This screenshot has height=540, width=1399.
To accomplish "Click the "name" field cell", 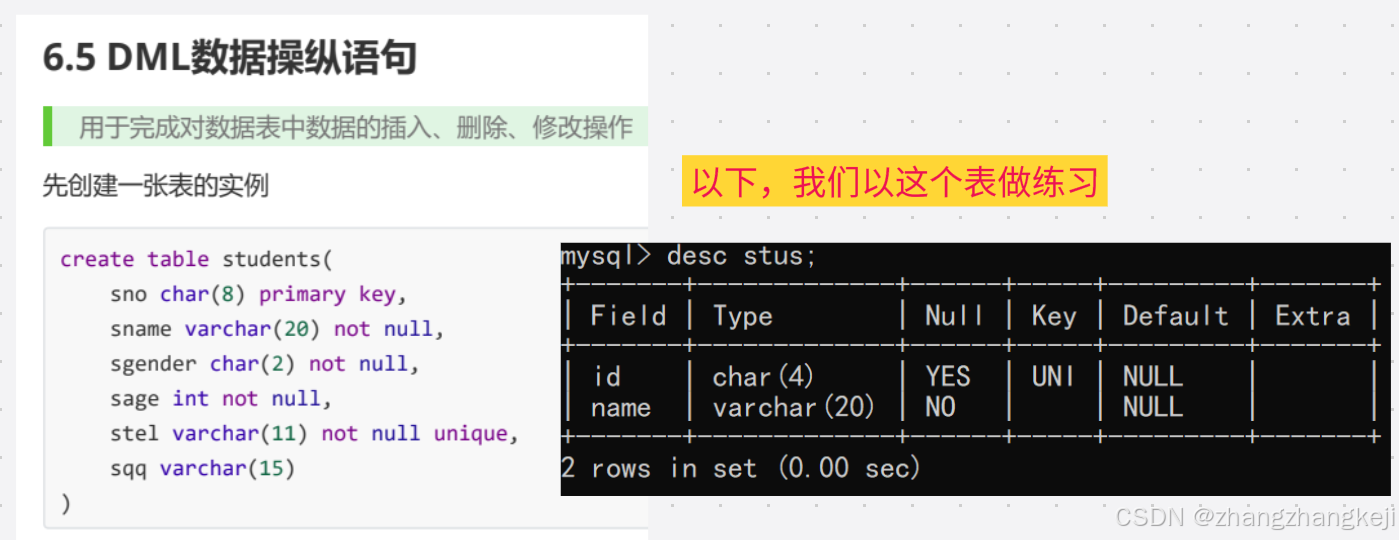I will [621, 408].
